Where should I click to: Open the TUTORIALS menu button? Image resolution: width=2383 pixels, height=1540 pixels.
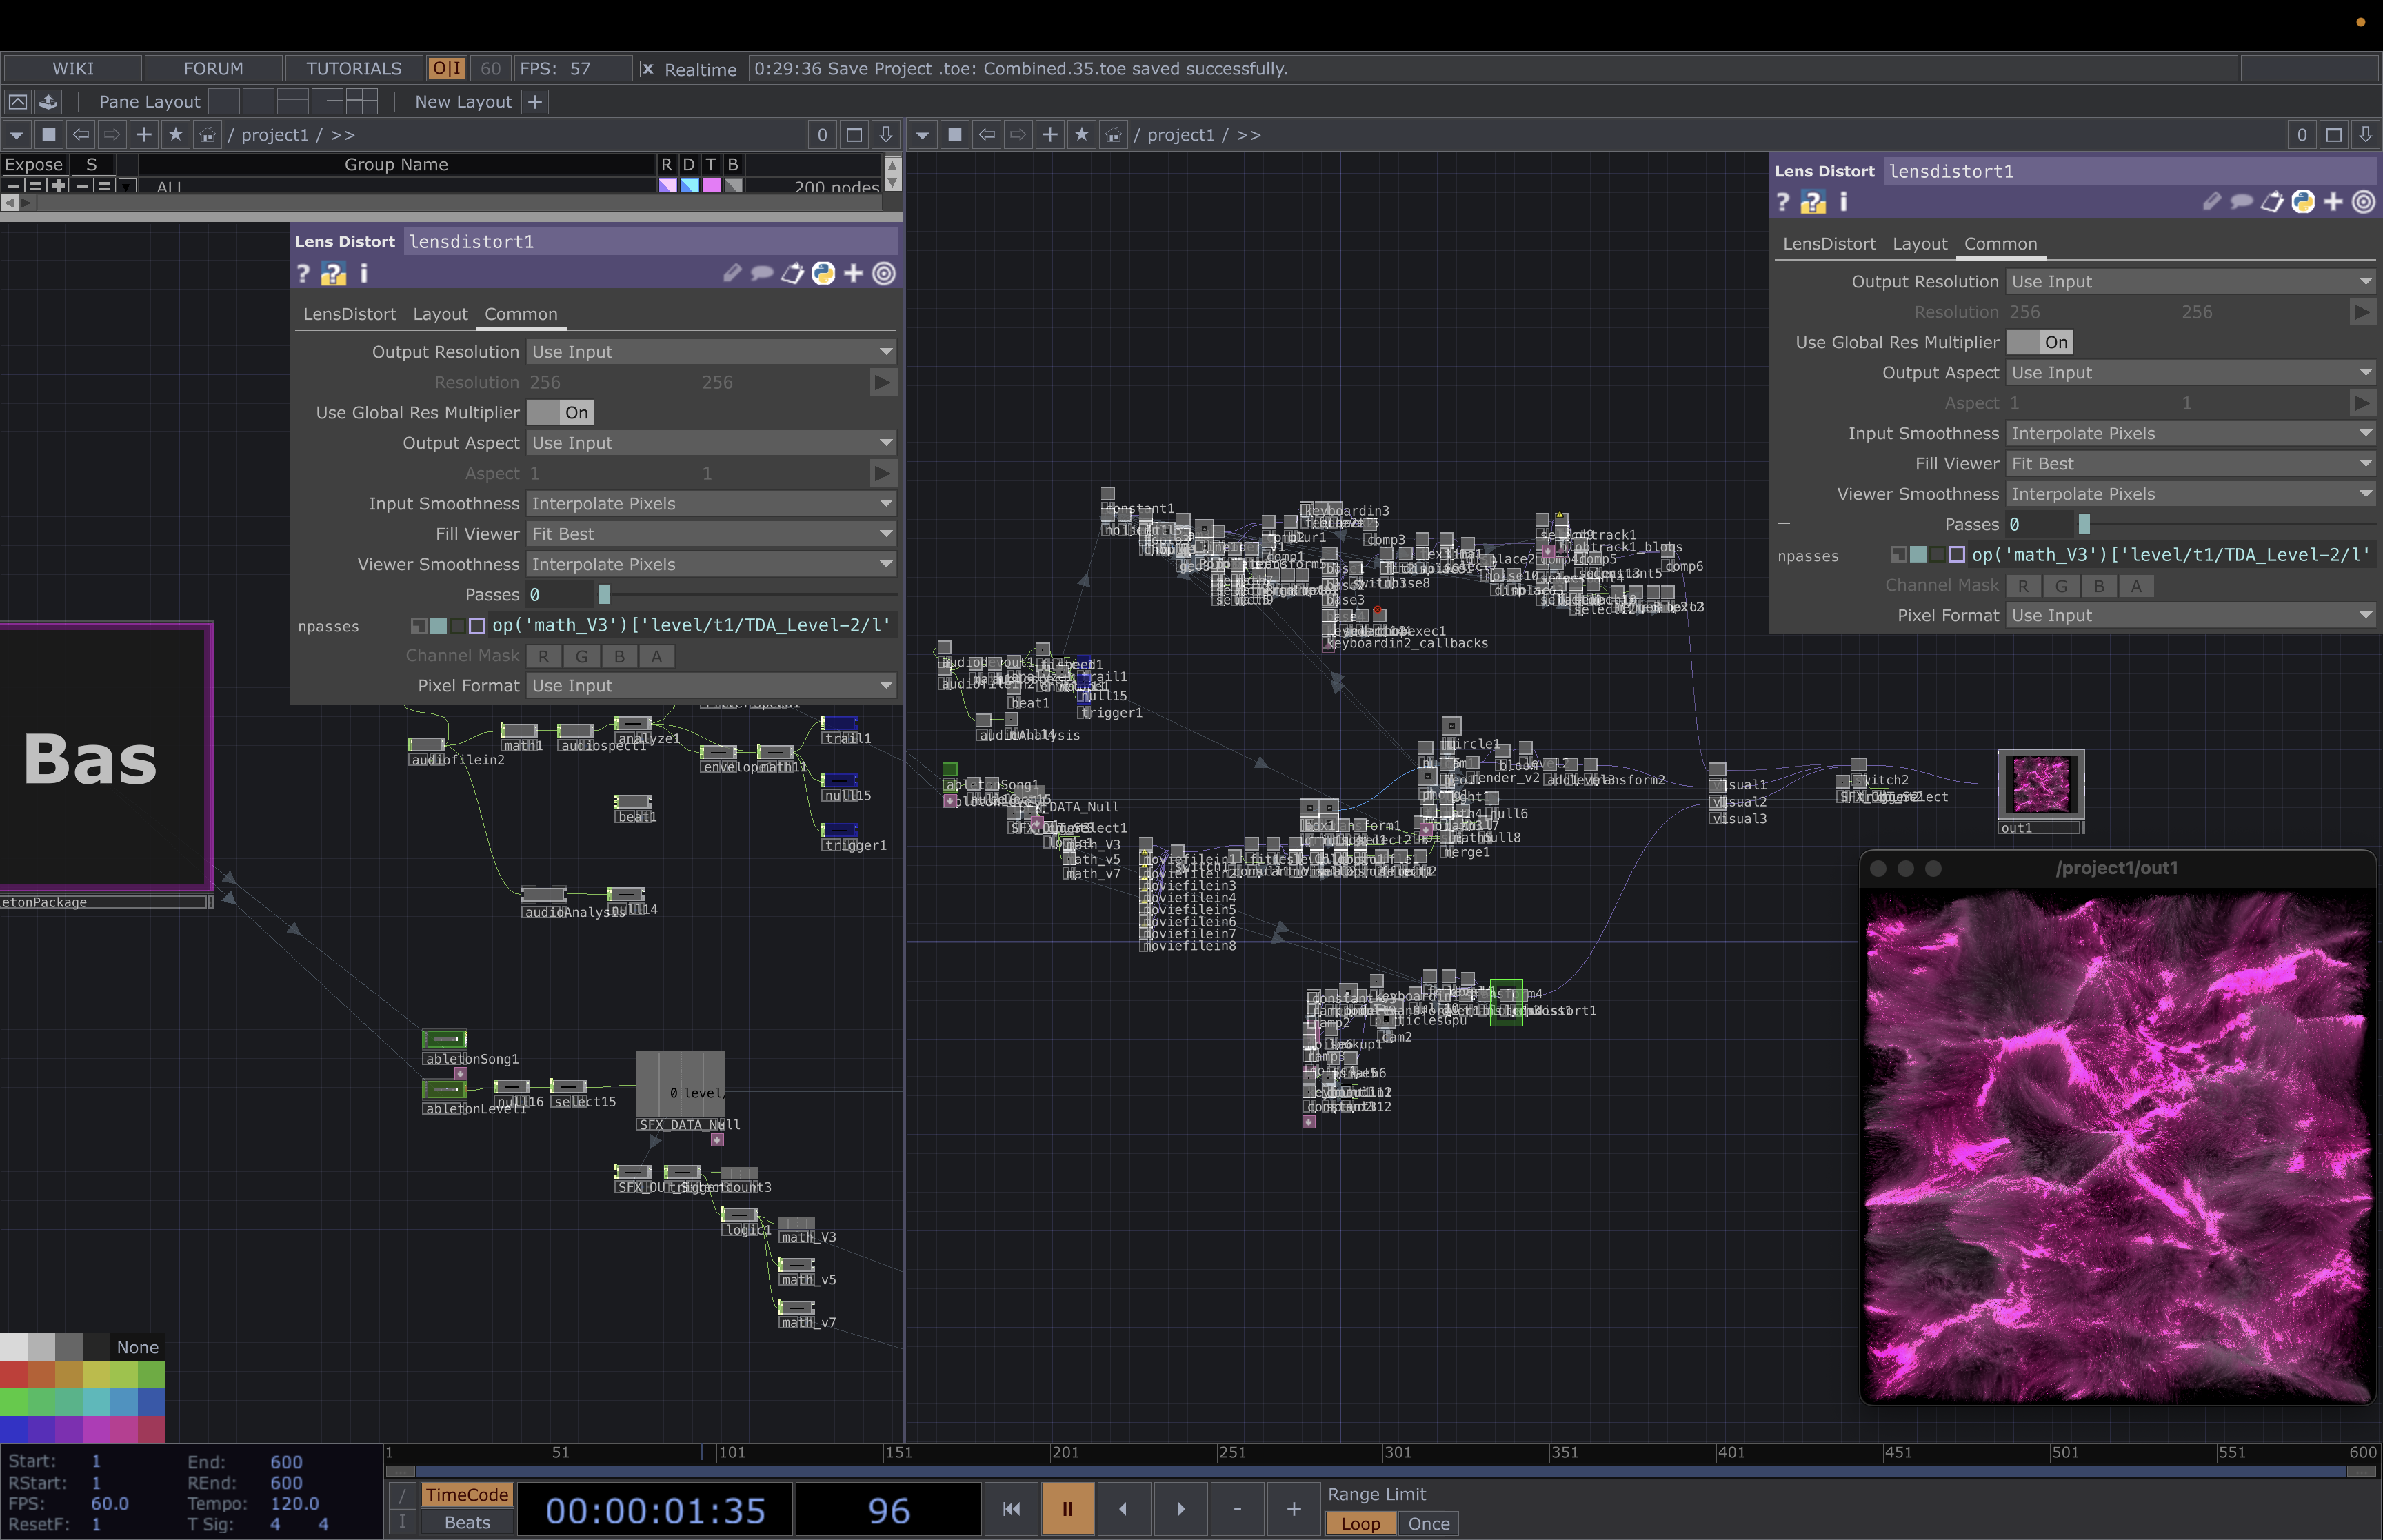[353, 68]
